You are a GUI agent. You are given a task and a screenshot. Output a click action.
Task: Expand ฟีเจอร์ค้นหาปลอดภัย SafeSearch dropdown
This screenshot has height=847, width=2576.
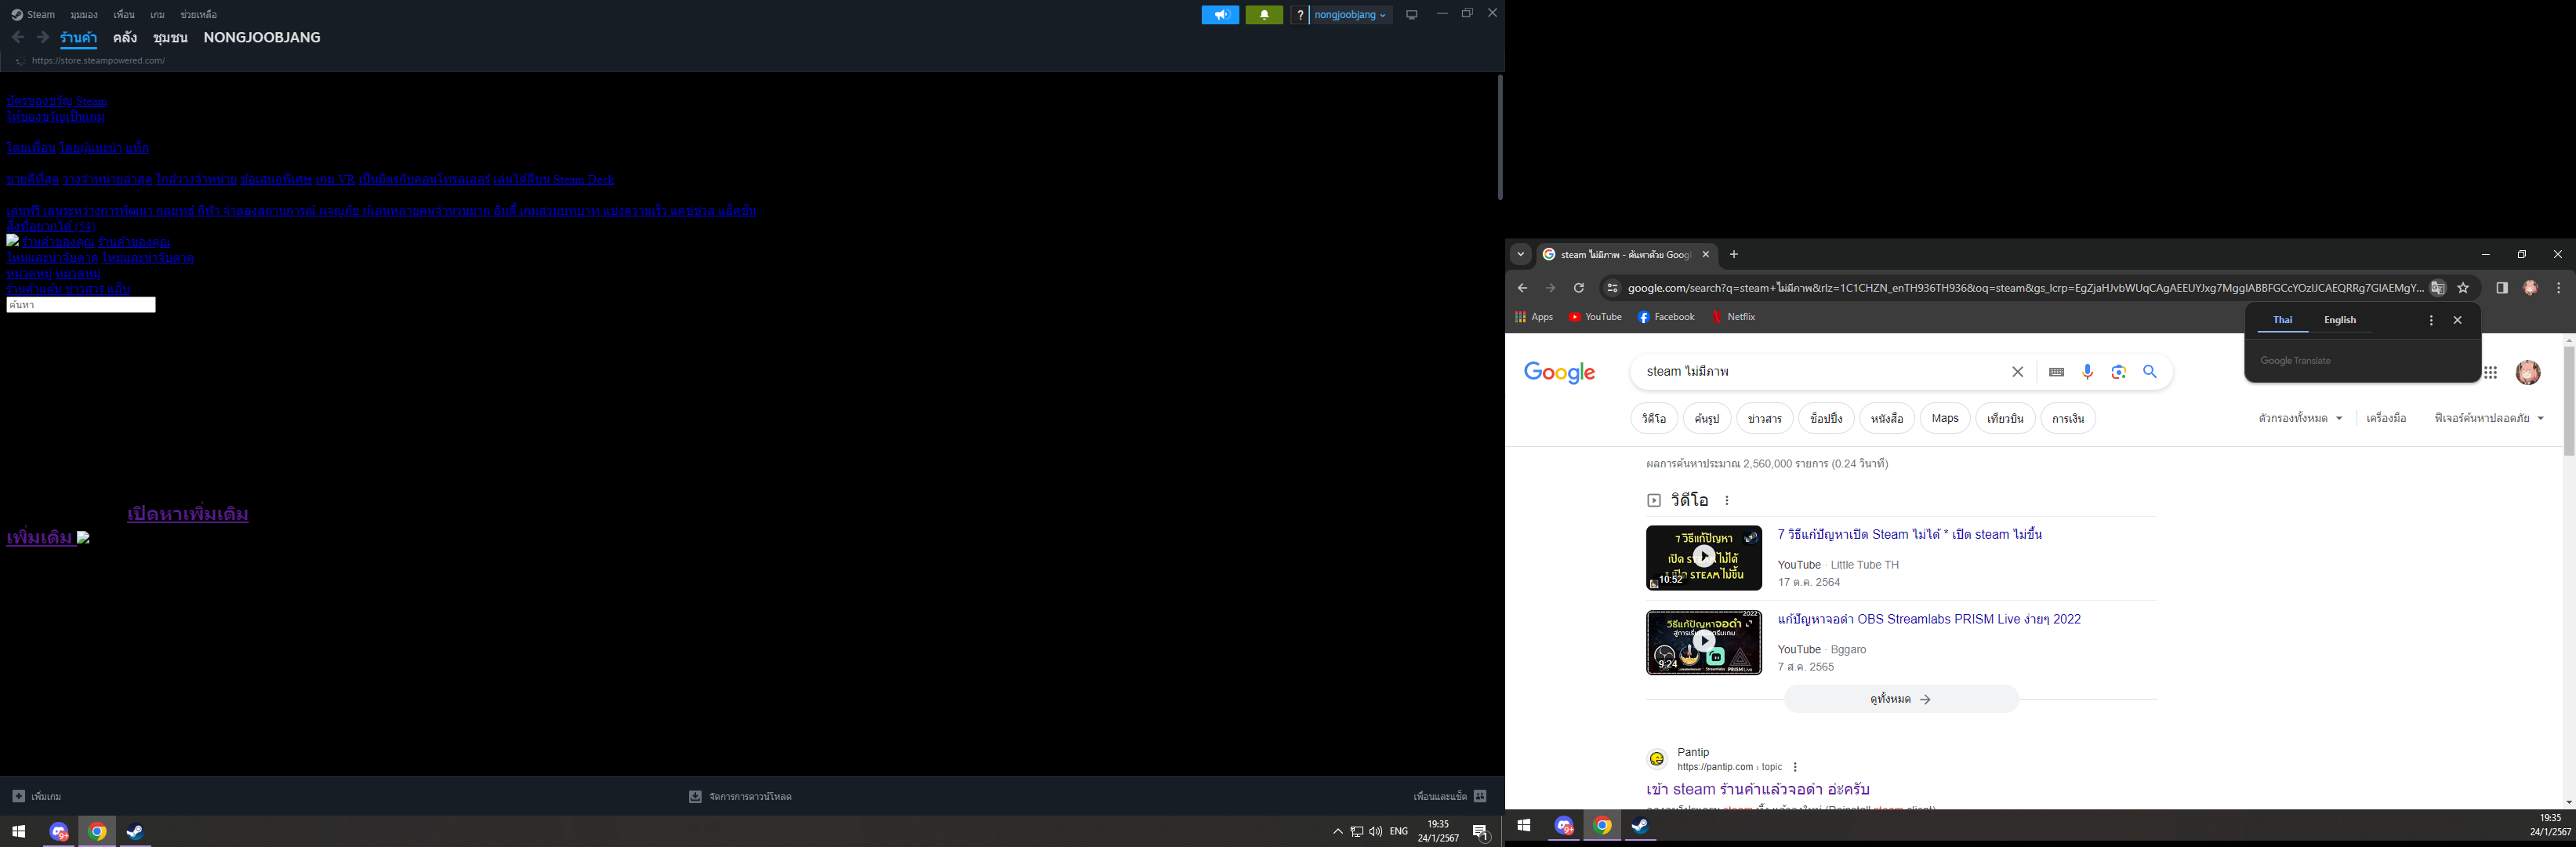pos(2489,418)
